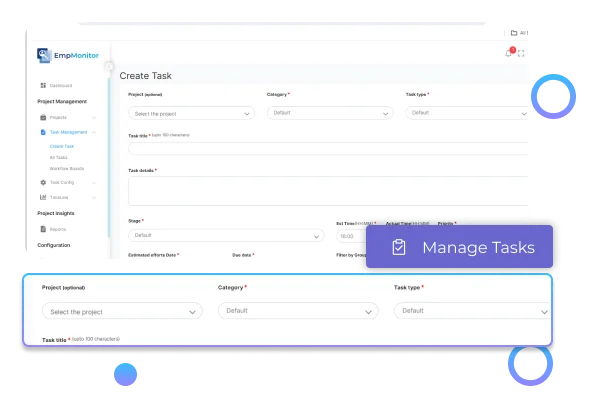Open the Task type dropdown in main form
This screenshot has width=600, height=400.
pyautogui.click(x=466, y=113)
